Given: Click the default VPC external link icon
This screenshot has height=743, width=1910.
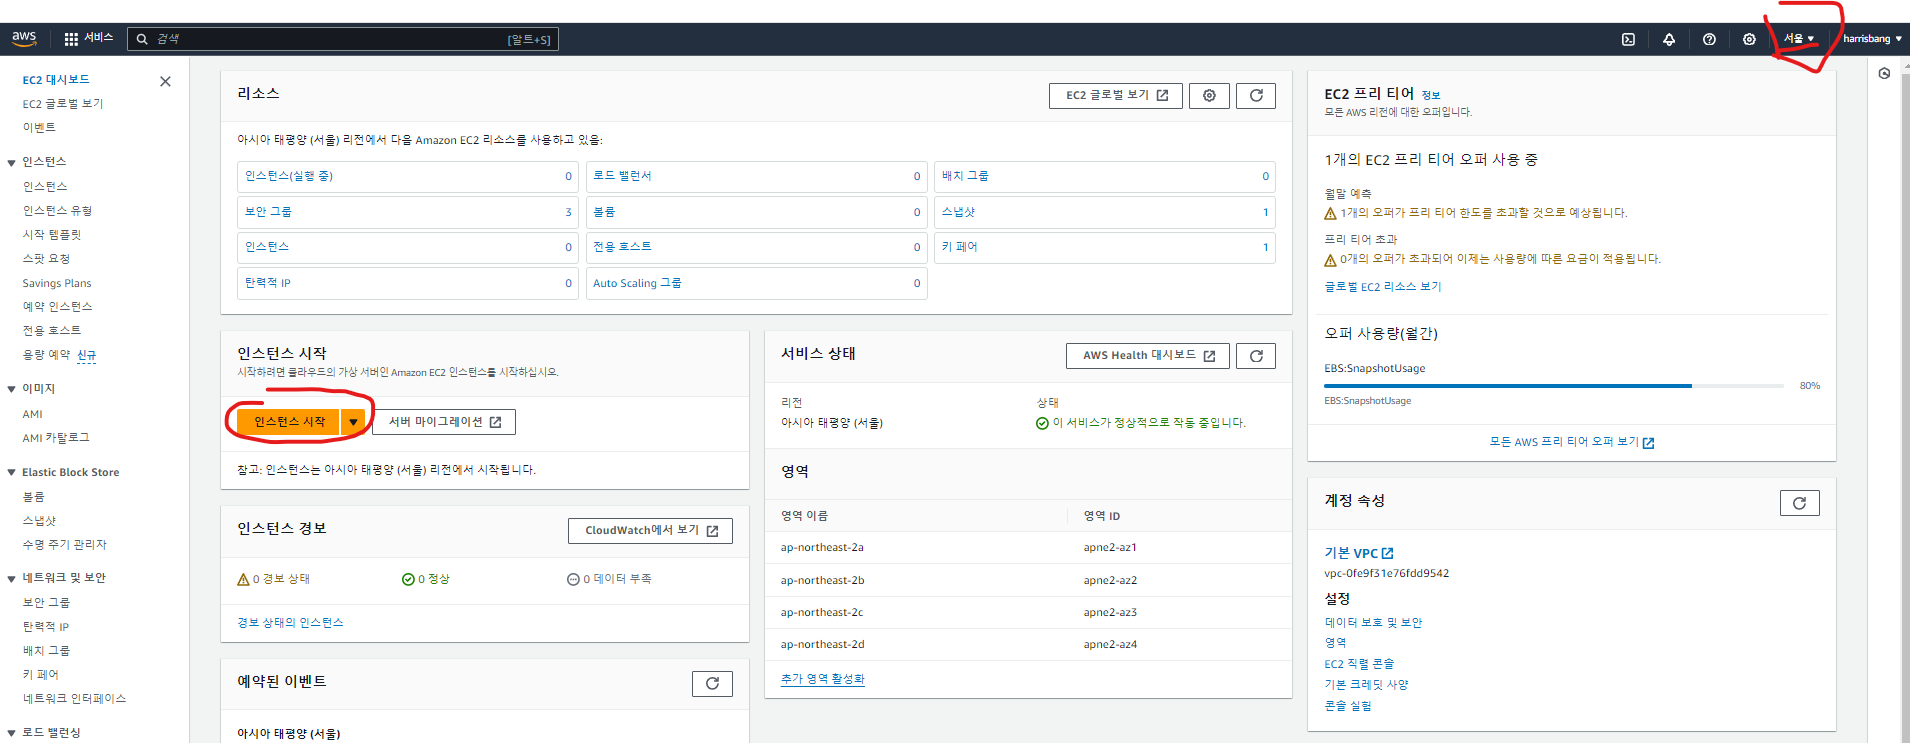Looking at the screenshot, I should pos(1388,553).
